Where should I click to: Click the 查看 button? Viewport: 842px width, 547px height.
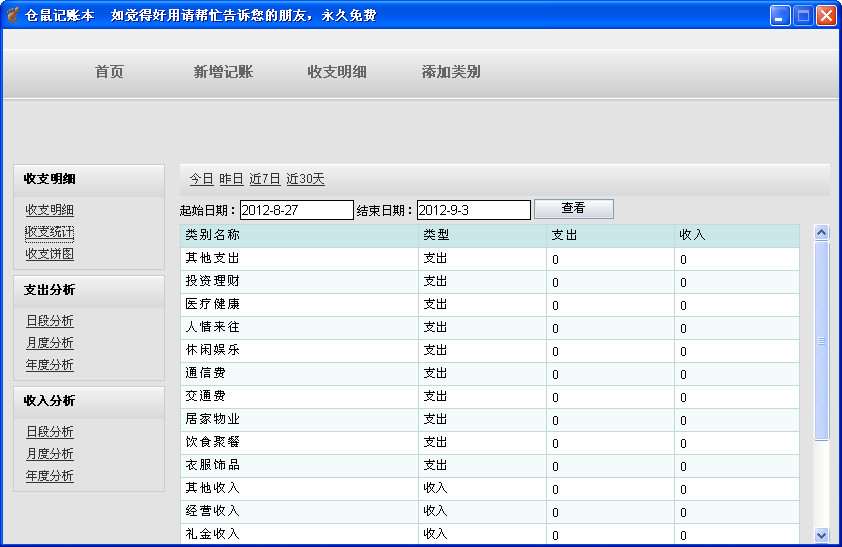(x=574, y=209)
